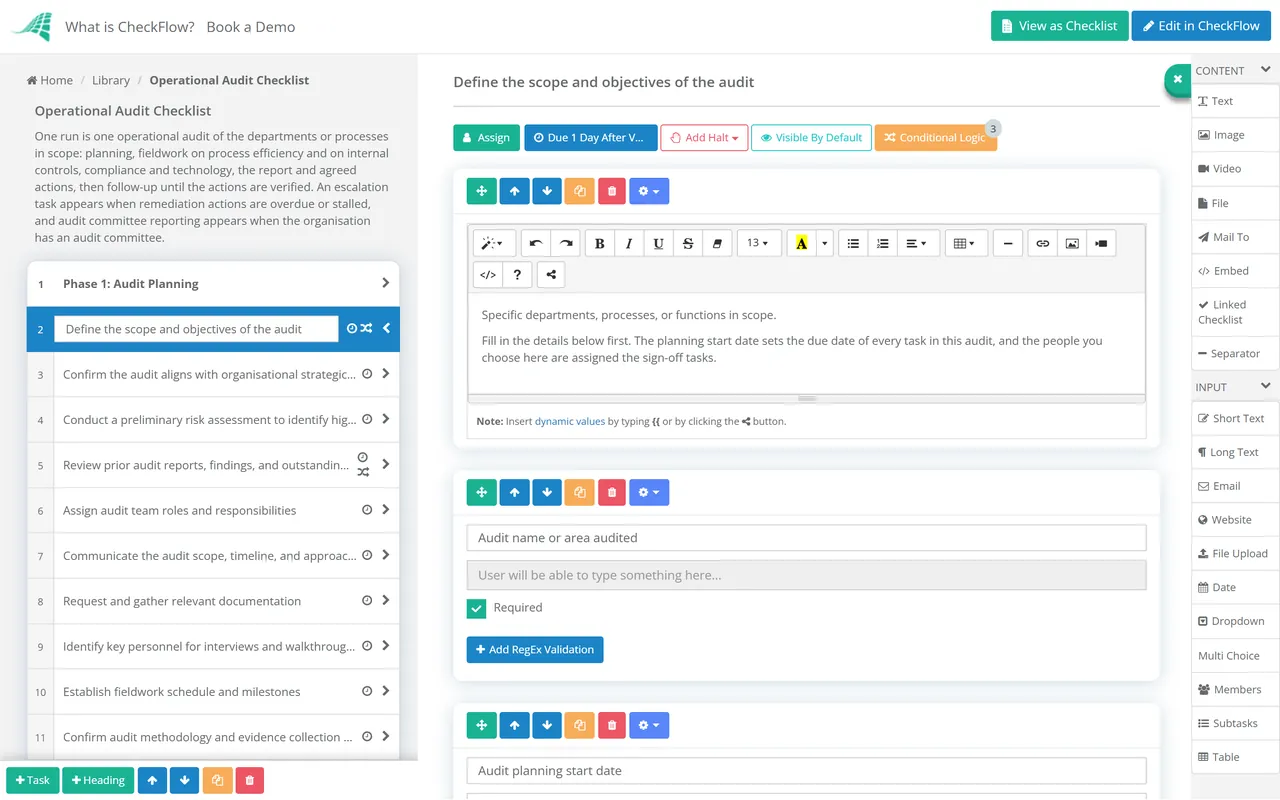
Task: Delete the selected task from the bottom bar
Action: pyautogui.click(x=250, y=780)
